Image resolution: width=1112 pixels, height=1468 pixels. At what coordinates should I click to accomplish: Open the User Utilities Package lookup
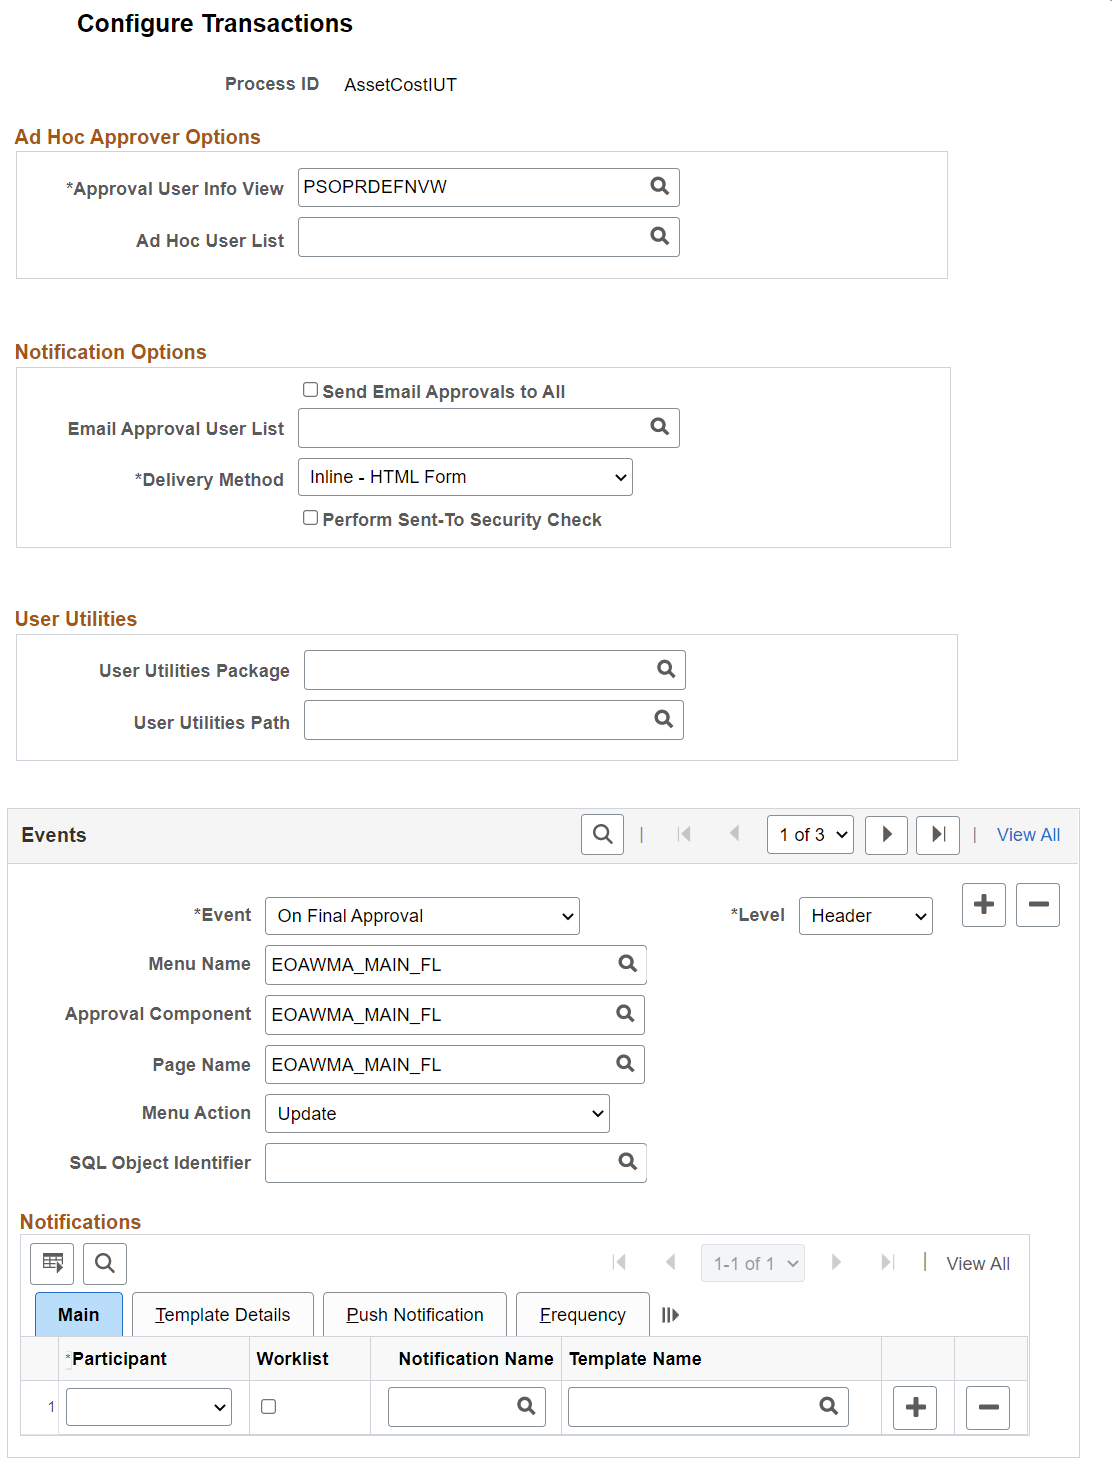pos(665,669)
